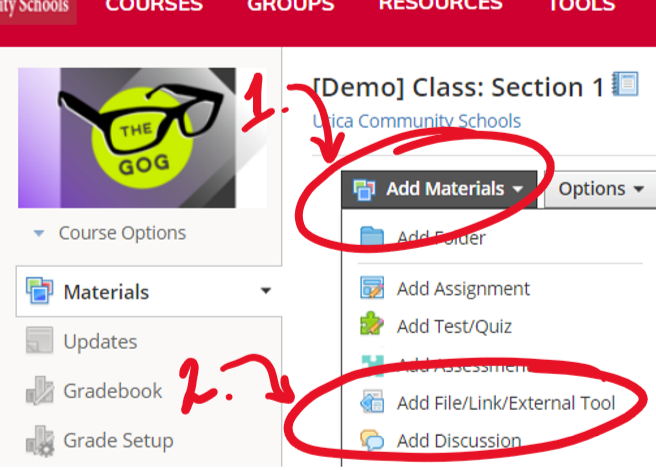The height and width of the screenshot is (470, 656).
Task: Click the course info icon beside Section 1
Action: pyautogui.click(x=625, y=85)
